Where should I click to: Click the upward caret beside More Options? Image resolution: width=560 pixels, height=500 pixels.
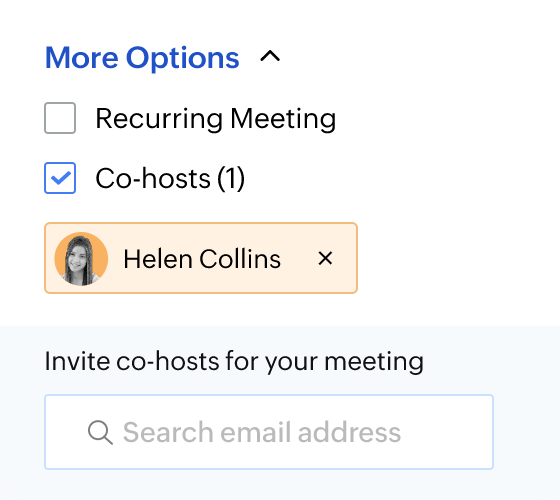tap(270, 56)
